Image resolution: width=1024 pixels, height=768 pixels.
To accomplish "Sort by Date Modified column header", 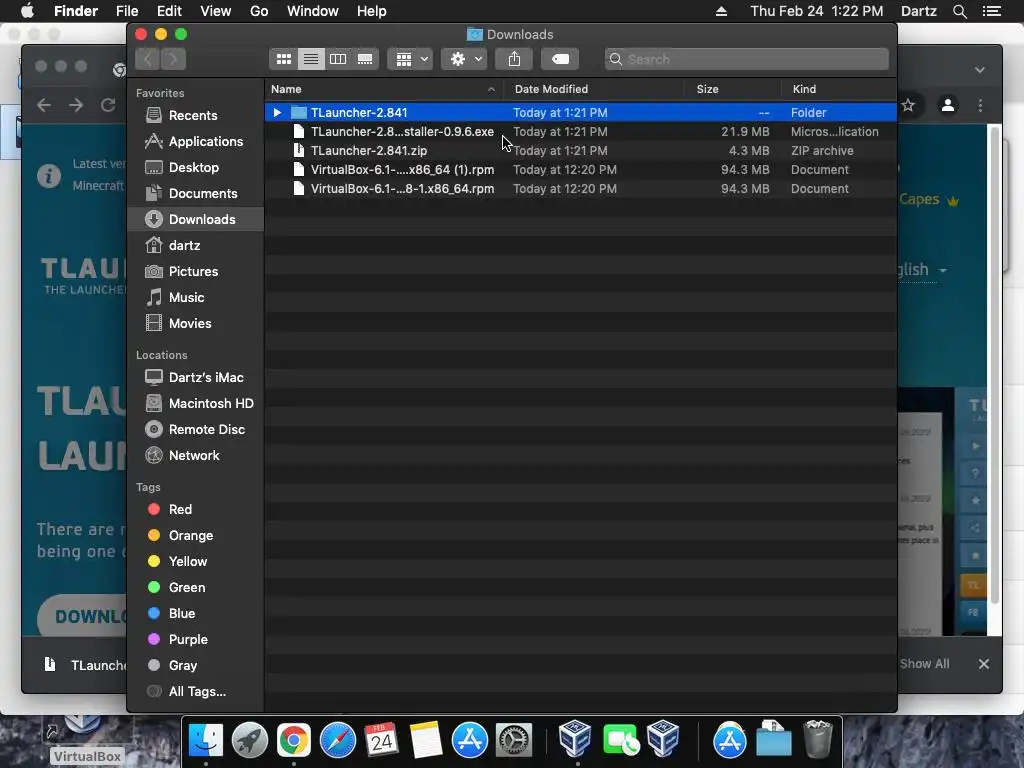I will (x=594, y=89).
